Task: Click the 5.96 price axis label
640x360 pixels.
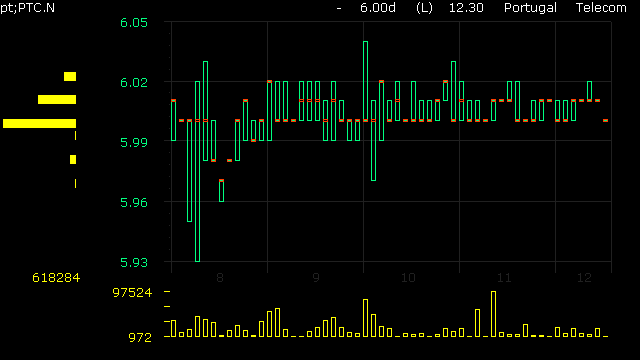Action: click(134, 202)
